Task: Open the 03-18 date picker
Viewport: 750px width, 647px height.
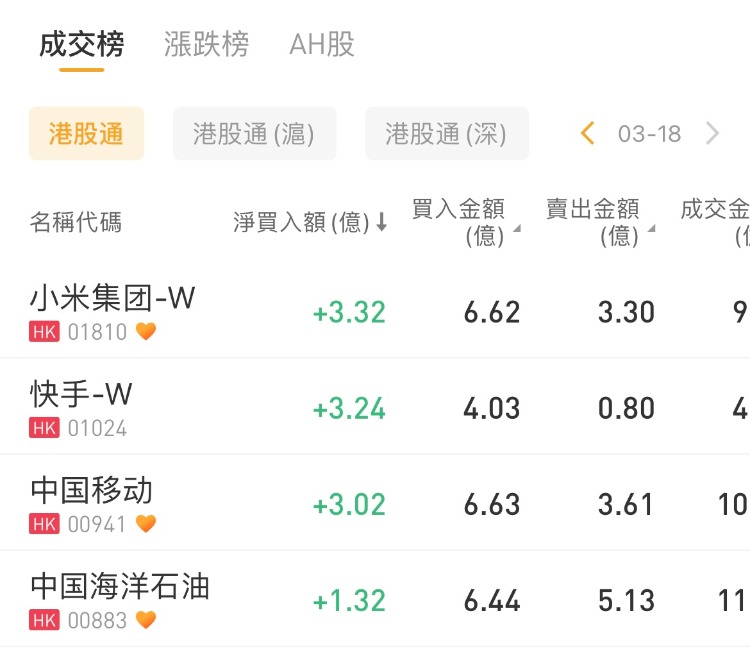Action: 649,134
